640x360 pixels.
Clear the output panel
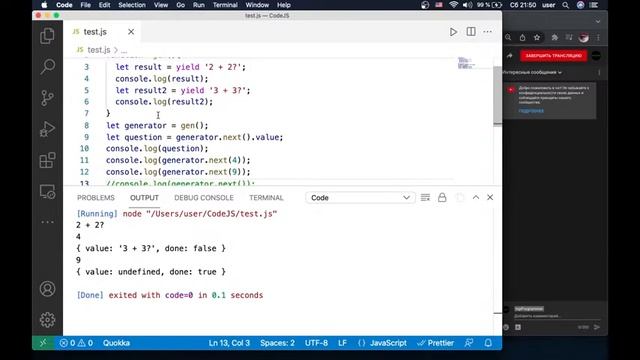(425, 198)
